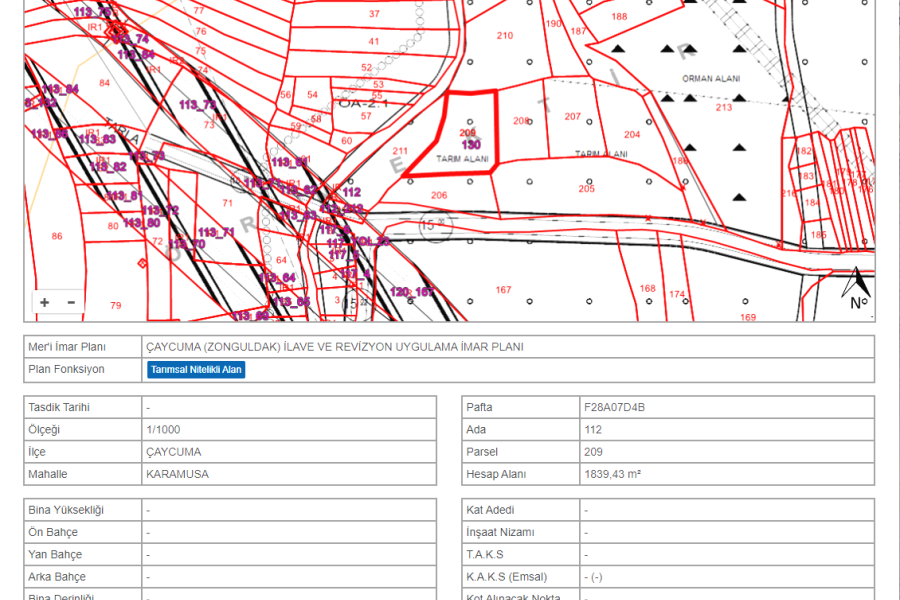
Task: Select parcel 210 on the map
Action: 504,36
